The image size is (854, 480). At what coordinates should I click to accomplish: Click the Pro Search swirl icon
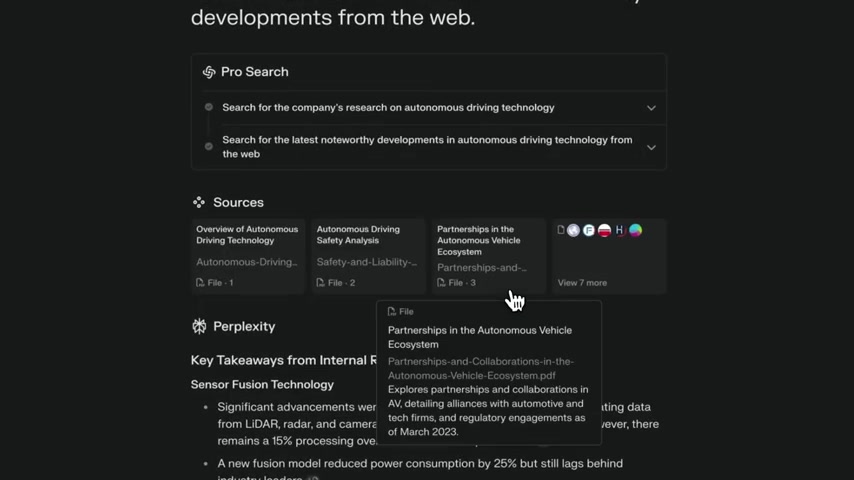point(209,72)
